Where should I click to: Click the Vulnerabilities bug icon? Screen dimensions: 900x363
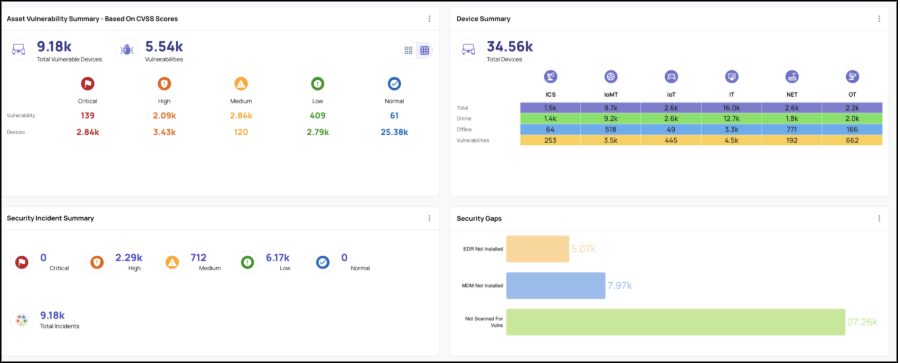tap(126, 49)
